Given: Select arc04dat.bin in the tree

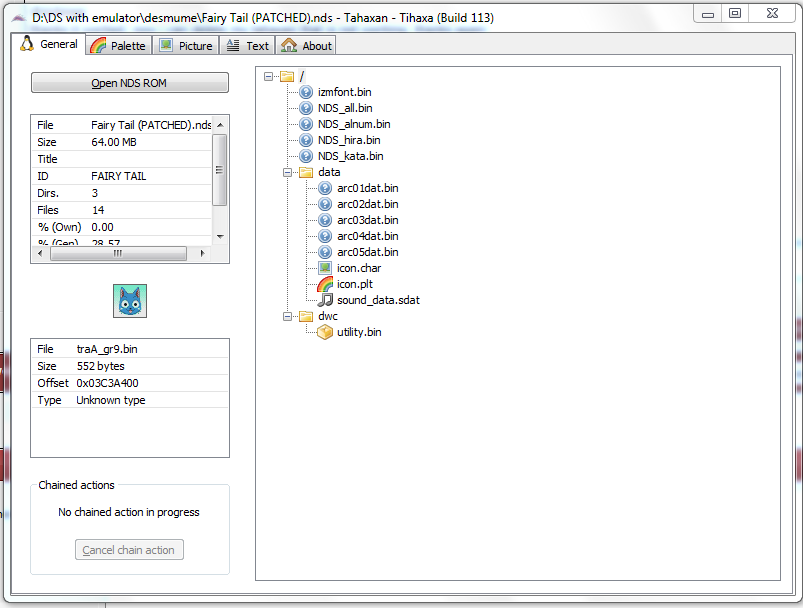Looking at the screenshot, I should pos(367,236).
